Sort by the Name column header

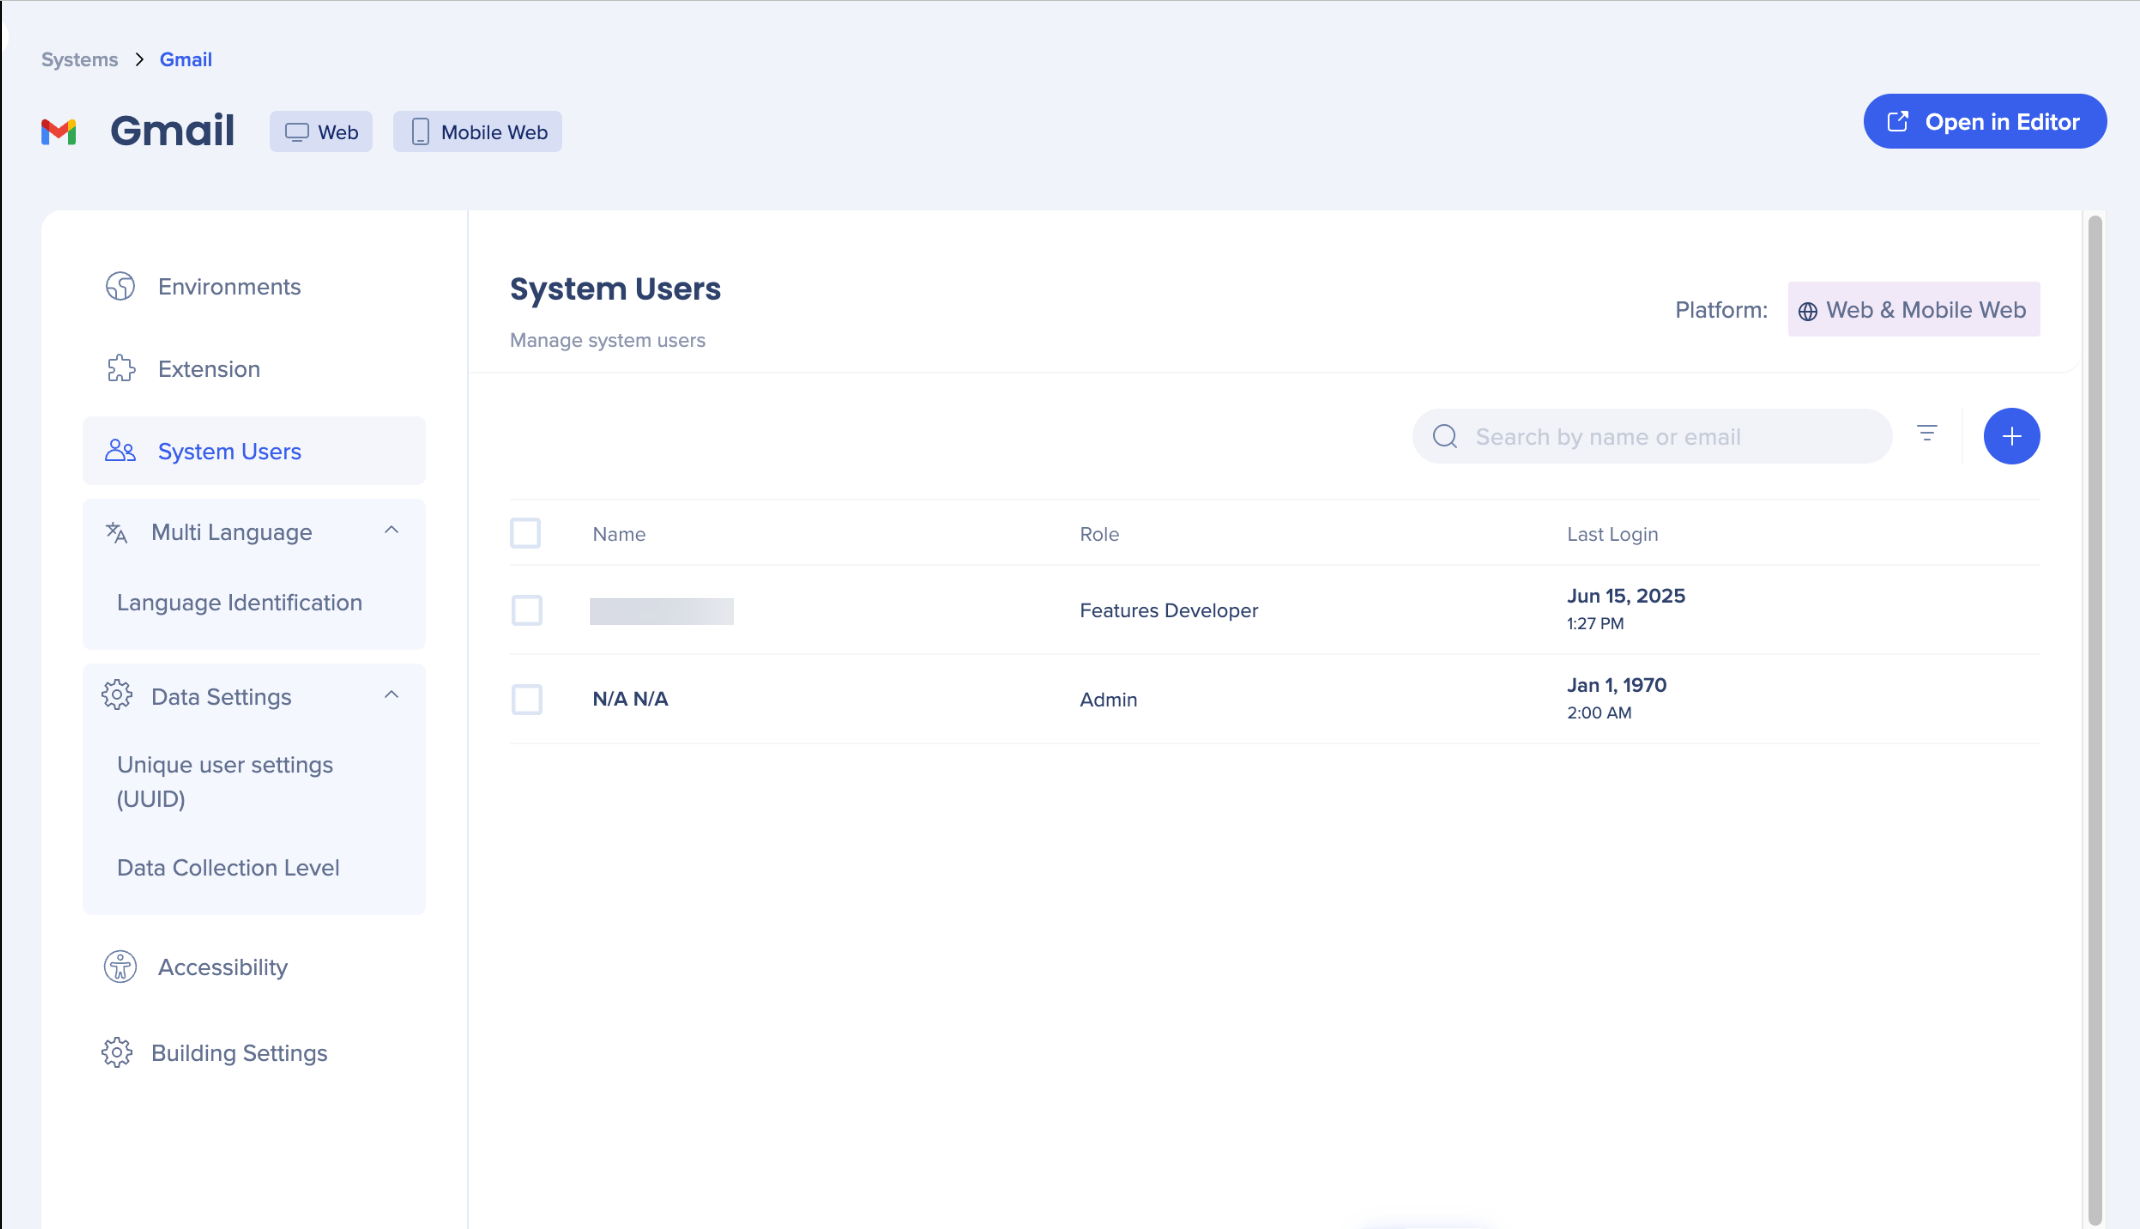619,534
